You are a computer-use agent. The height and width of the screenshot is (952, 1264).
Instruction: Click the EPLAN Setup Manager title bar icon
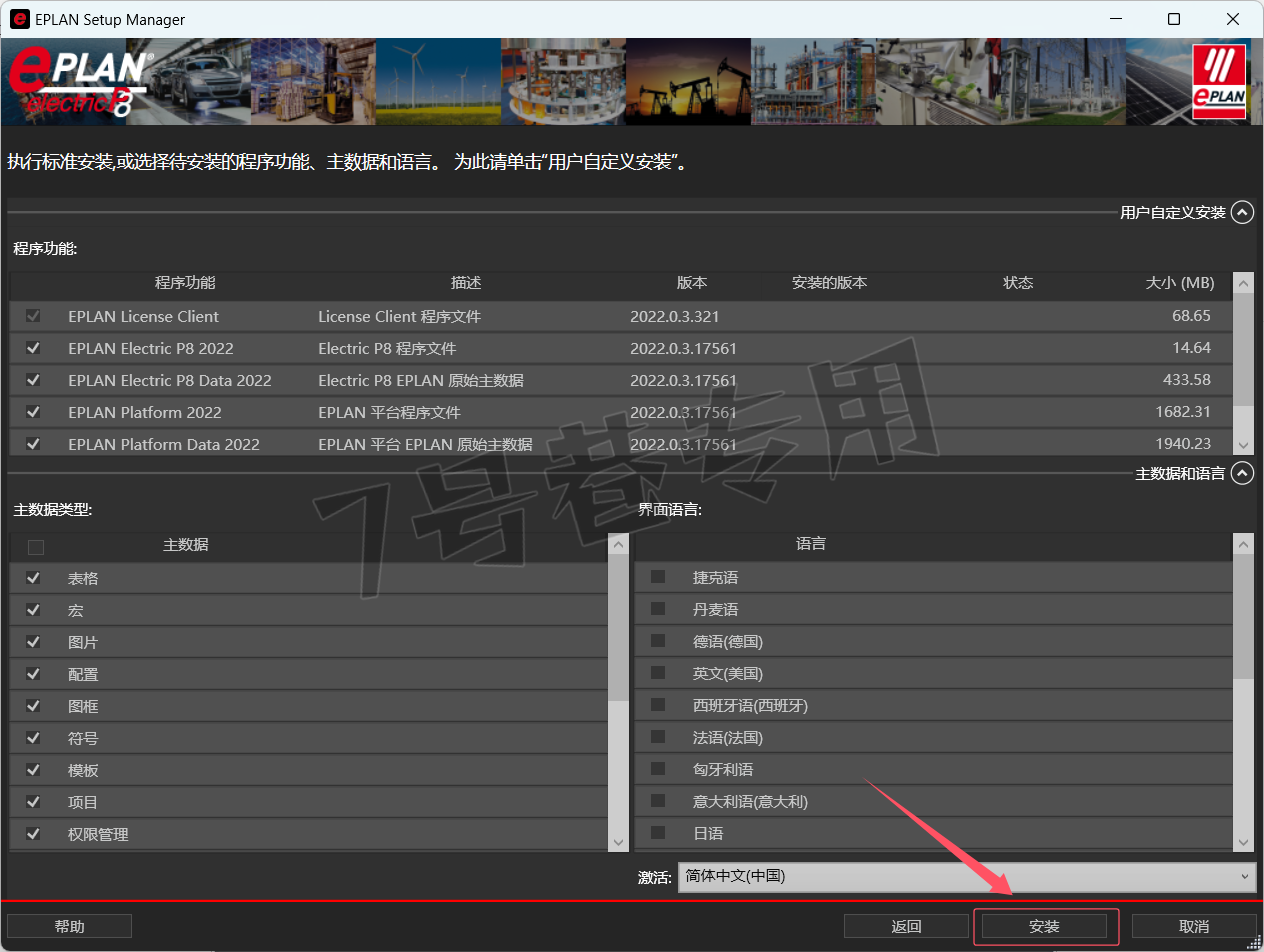click(x=19, y=19)
